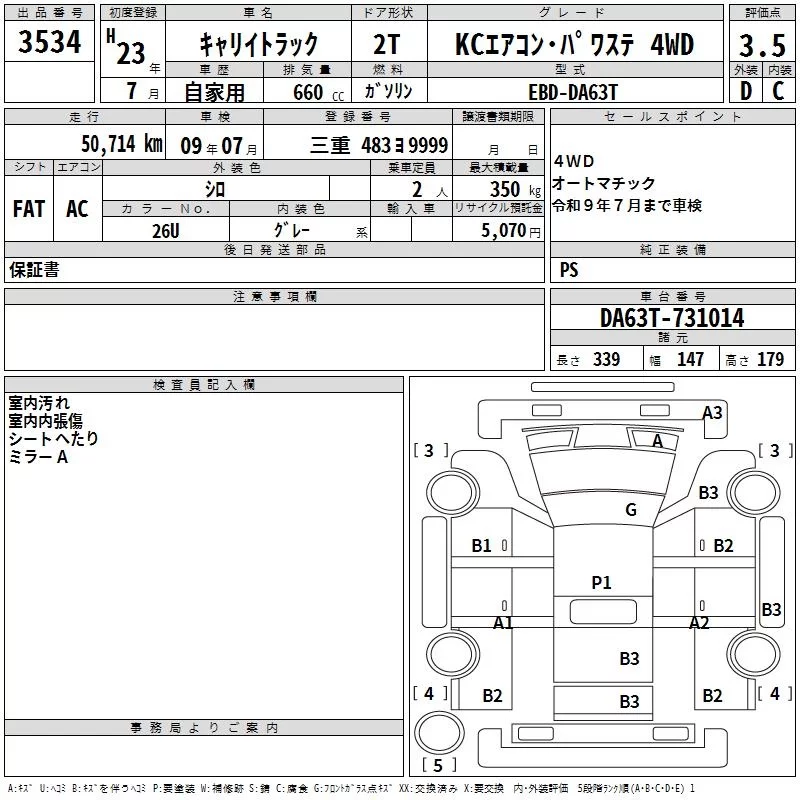800x800 pixels.
Task: Click the max load 350 kg
Action: [x=515, y=190]
